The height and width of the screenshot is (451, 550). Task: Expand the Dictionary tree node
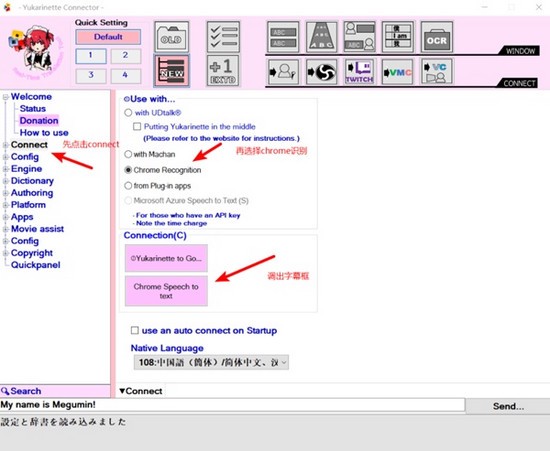pos(6,181)
